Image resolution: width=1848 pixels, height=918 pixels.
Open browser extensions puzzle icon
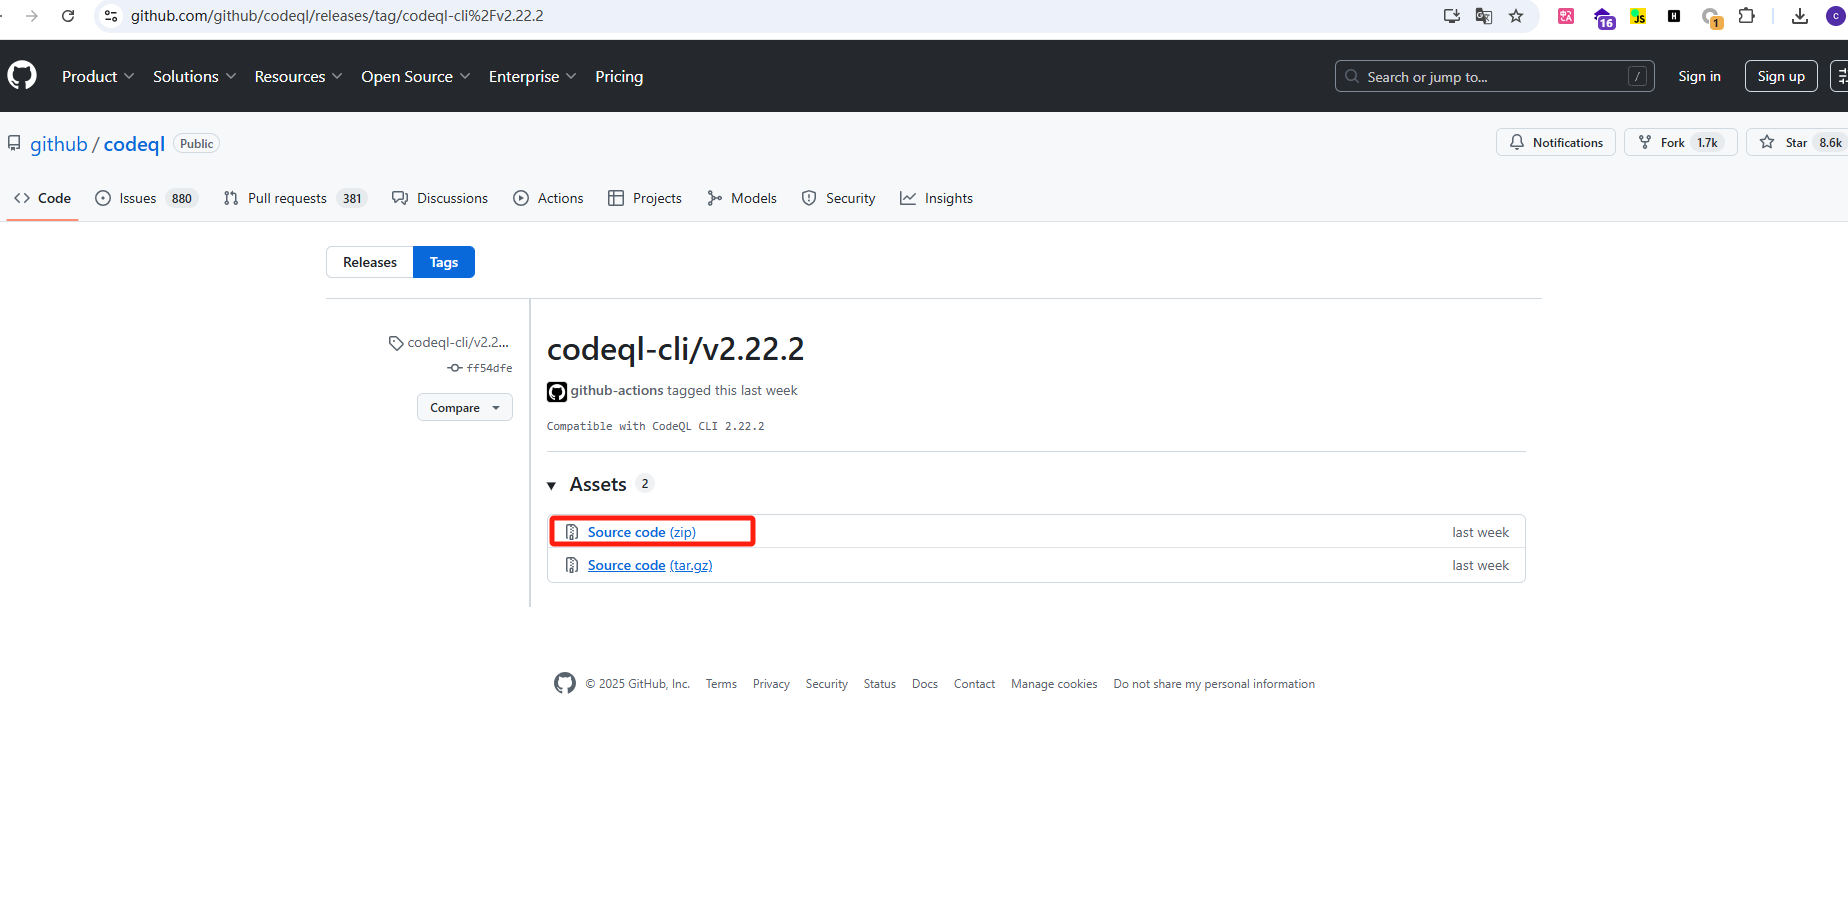1747,16
